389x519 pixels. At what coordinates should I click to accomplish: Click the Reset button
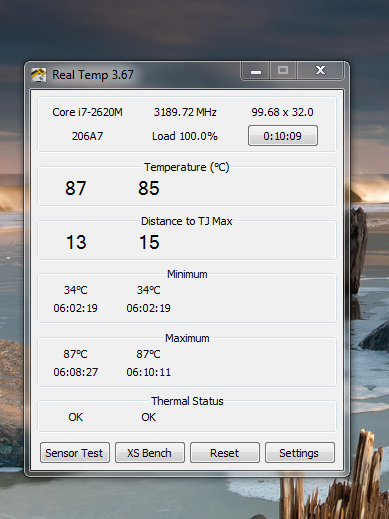225,453
